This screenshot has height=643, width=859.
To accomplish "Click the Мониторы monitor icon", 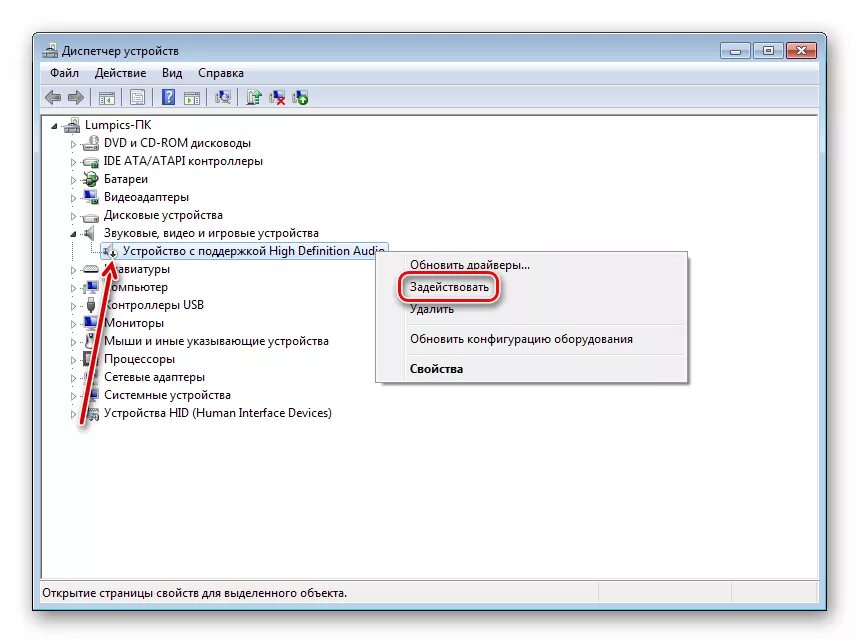I will click(90, 323).
